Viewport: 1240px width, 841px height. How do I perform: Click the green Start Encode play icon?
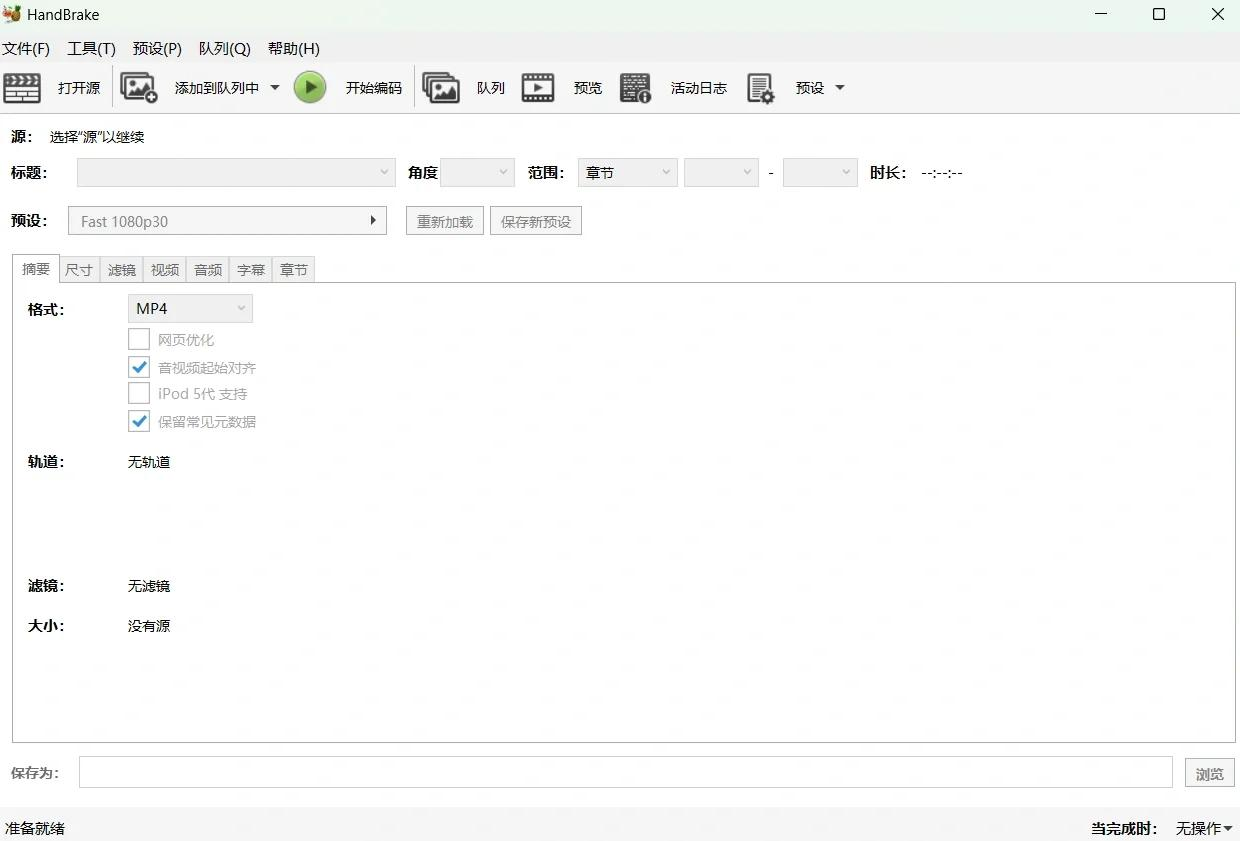tap(310, 88)
